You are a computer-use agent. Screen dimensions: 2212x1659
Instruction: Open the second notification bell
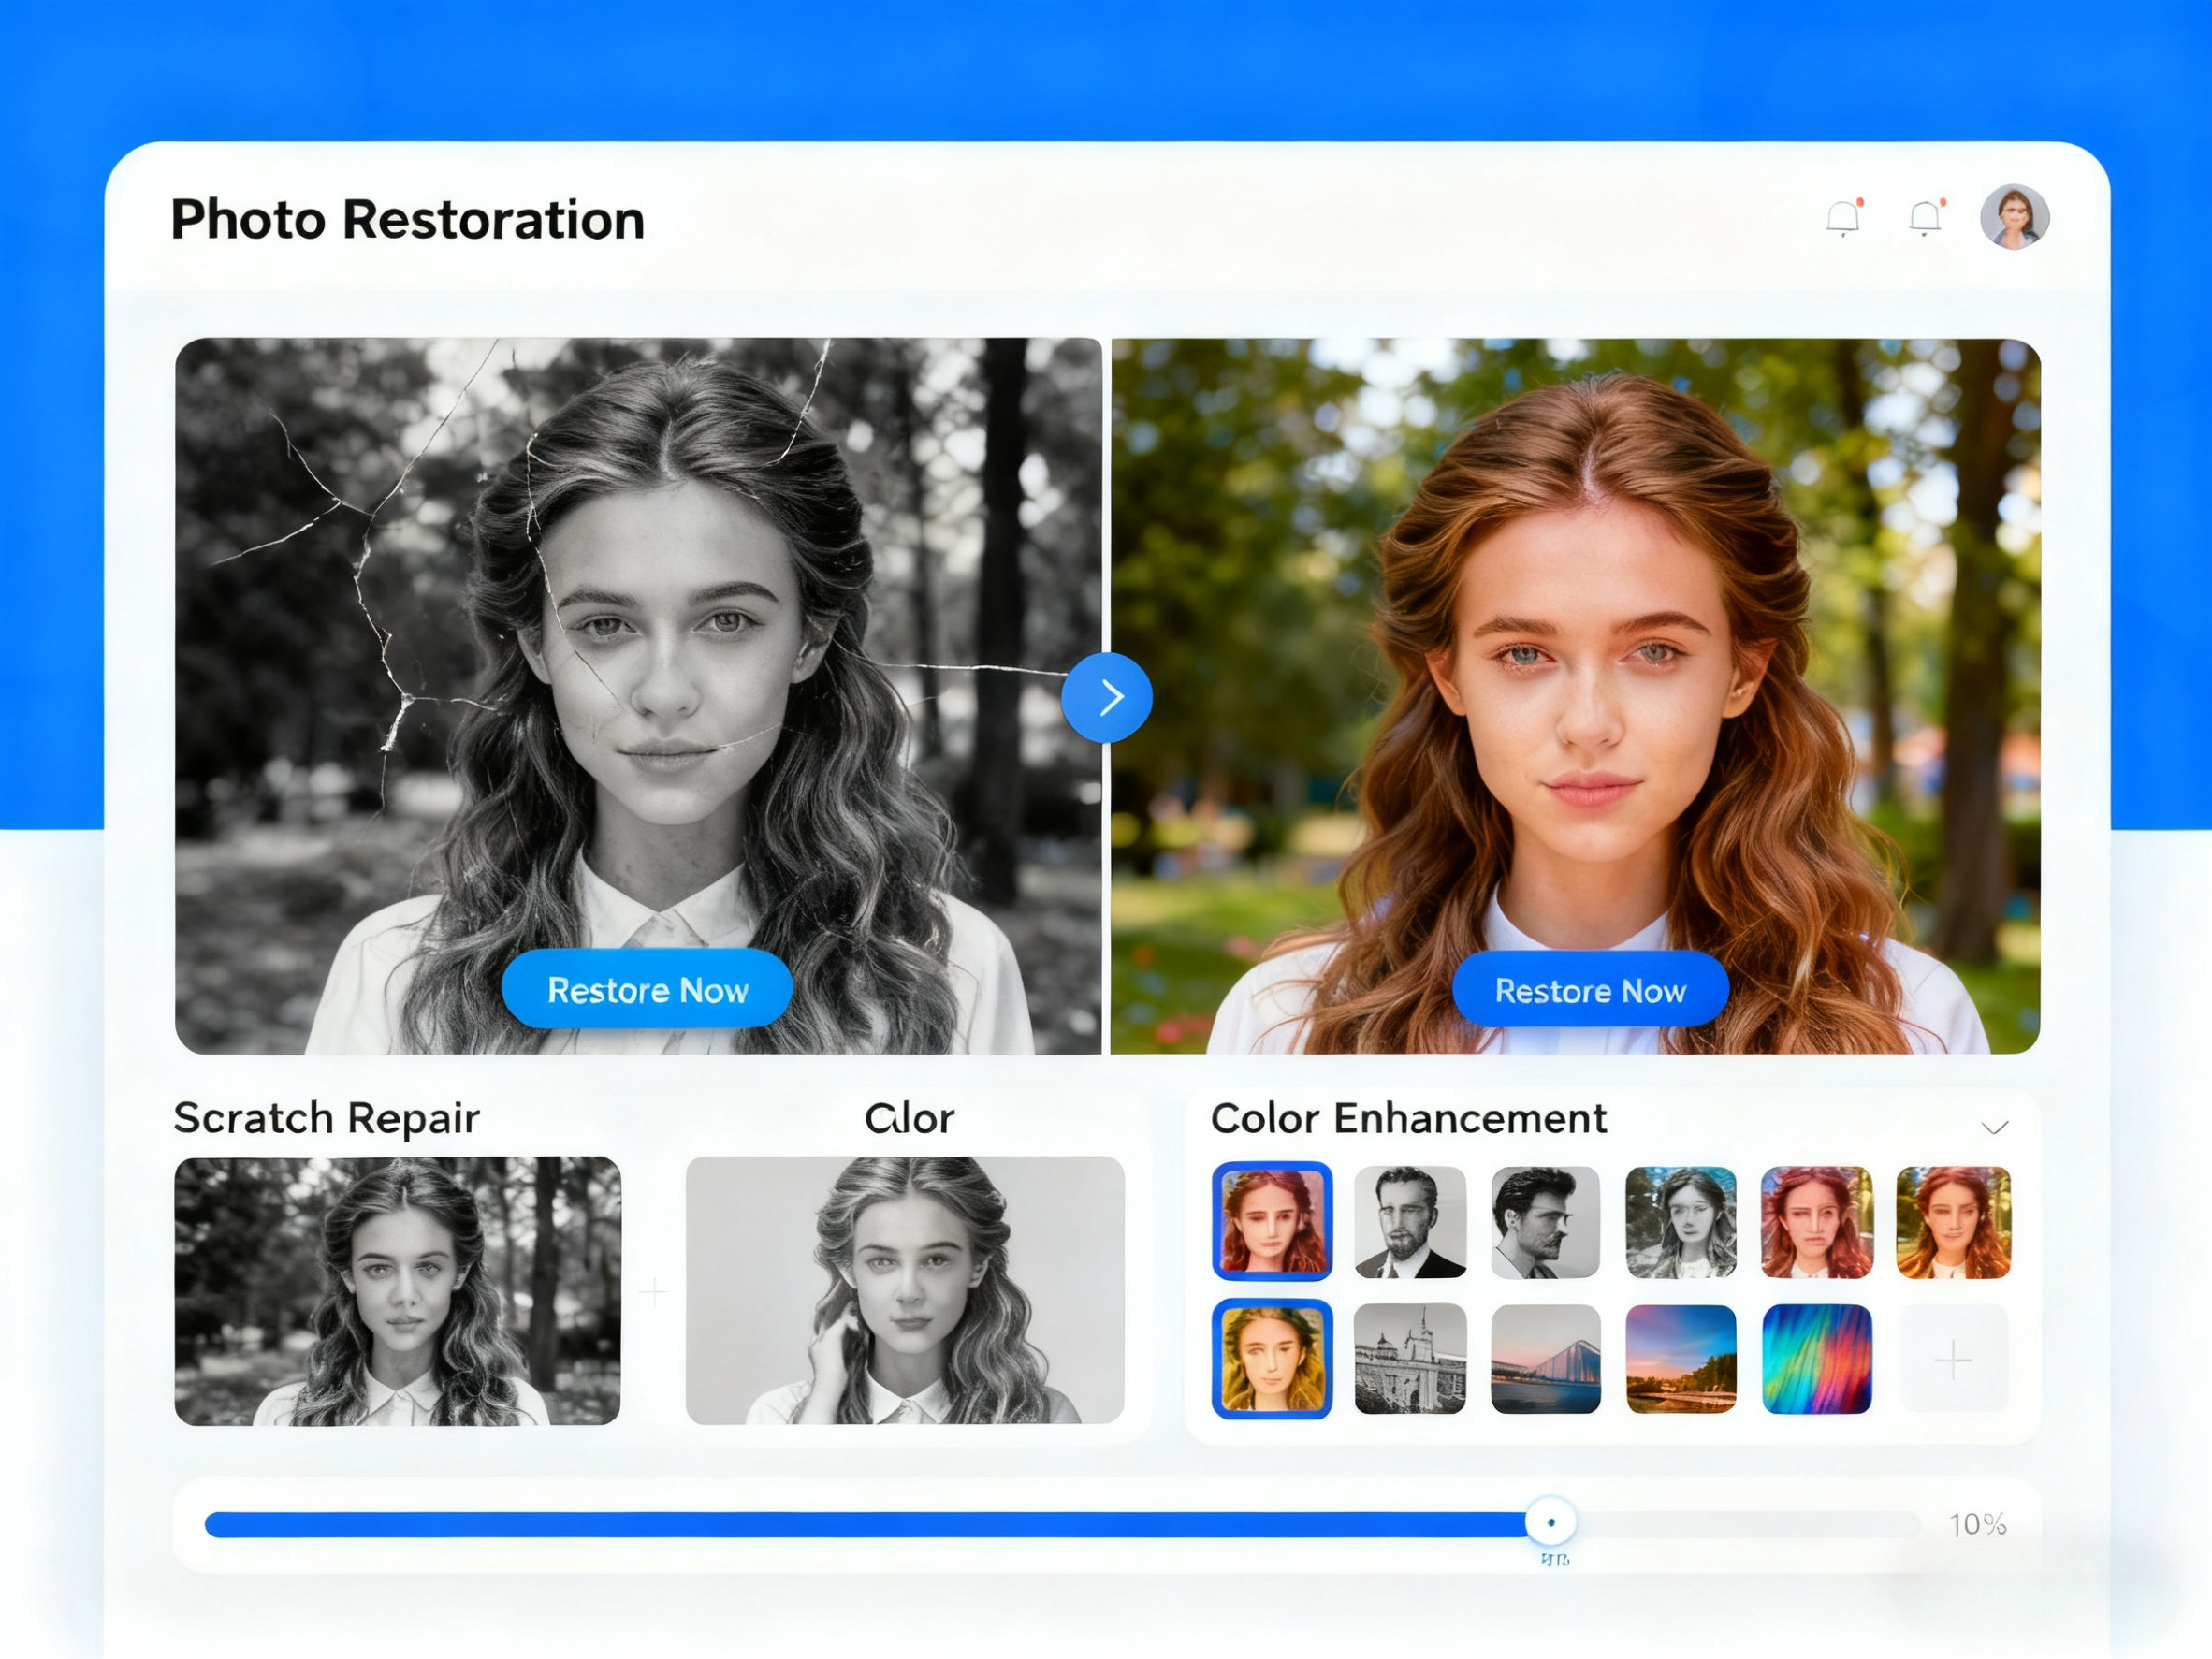click(x=1925, y=218)
